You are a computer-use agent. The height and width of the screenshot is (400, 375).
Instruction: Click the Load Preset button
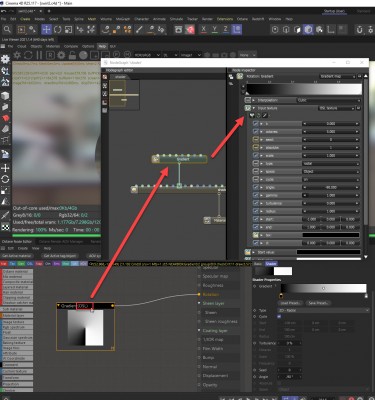pyautogui.click(x=290, y=303)
